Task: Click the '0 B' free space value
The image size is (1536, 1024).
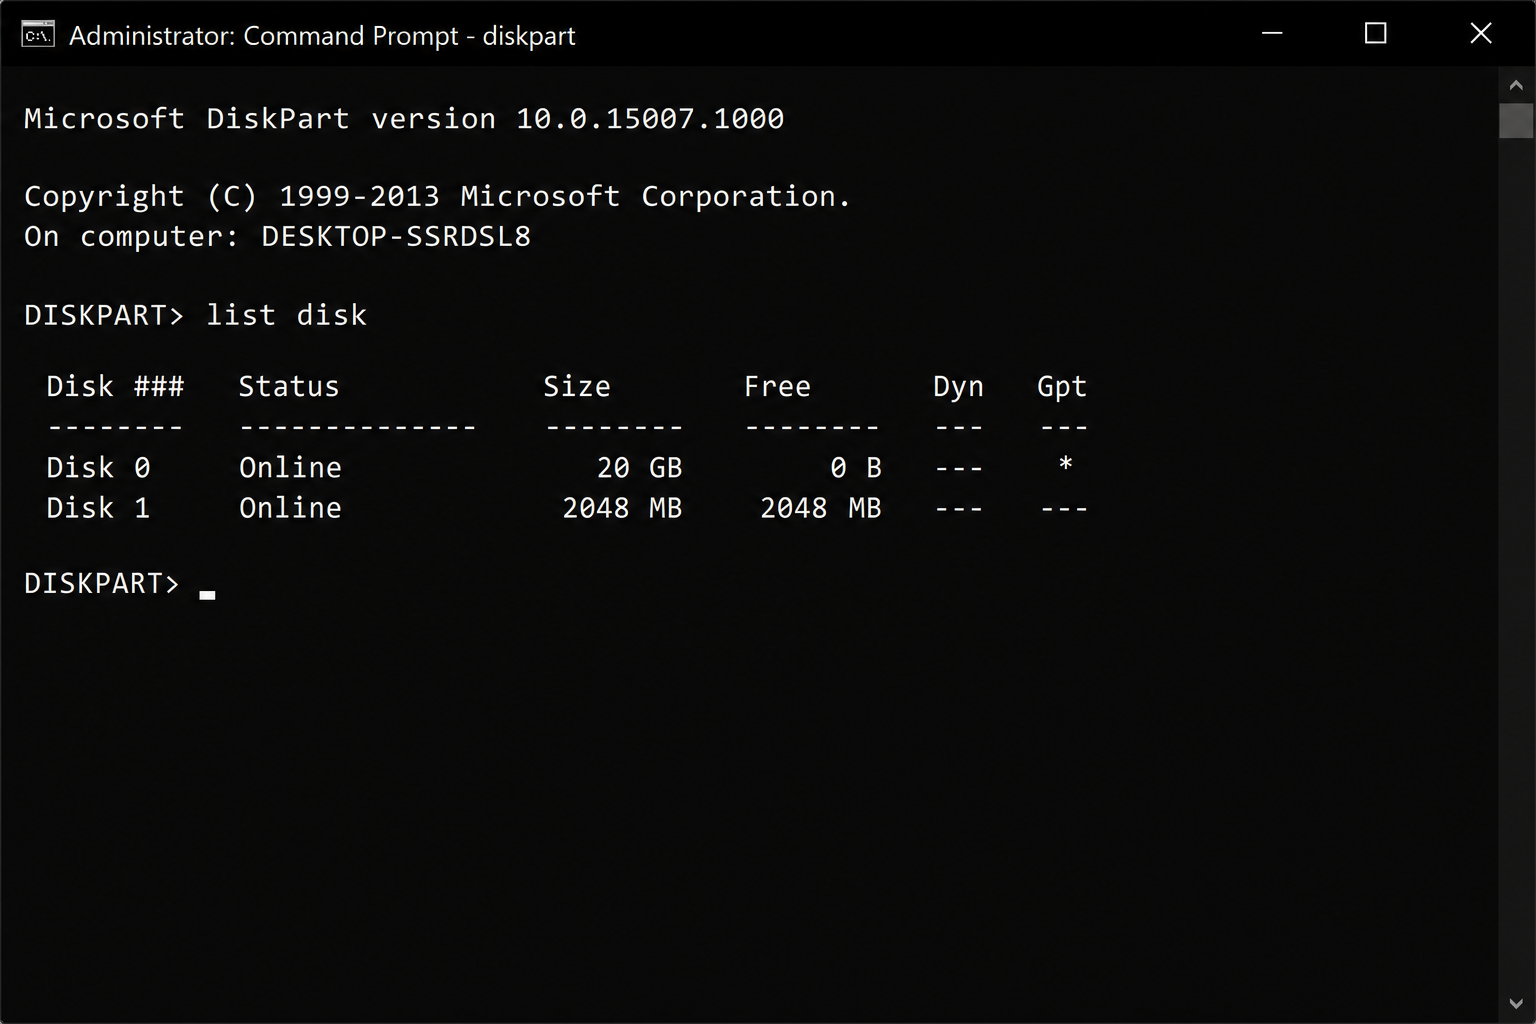Action: coord(856,467)
